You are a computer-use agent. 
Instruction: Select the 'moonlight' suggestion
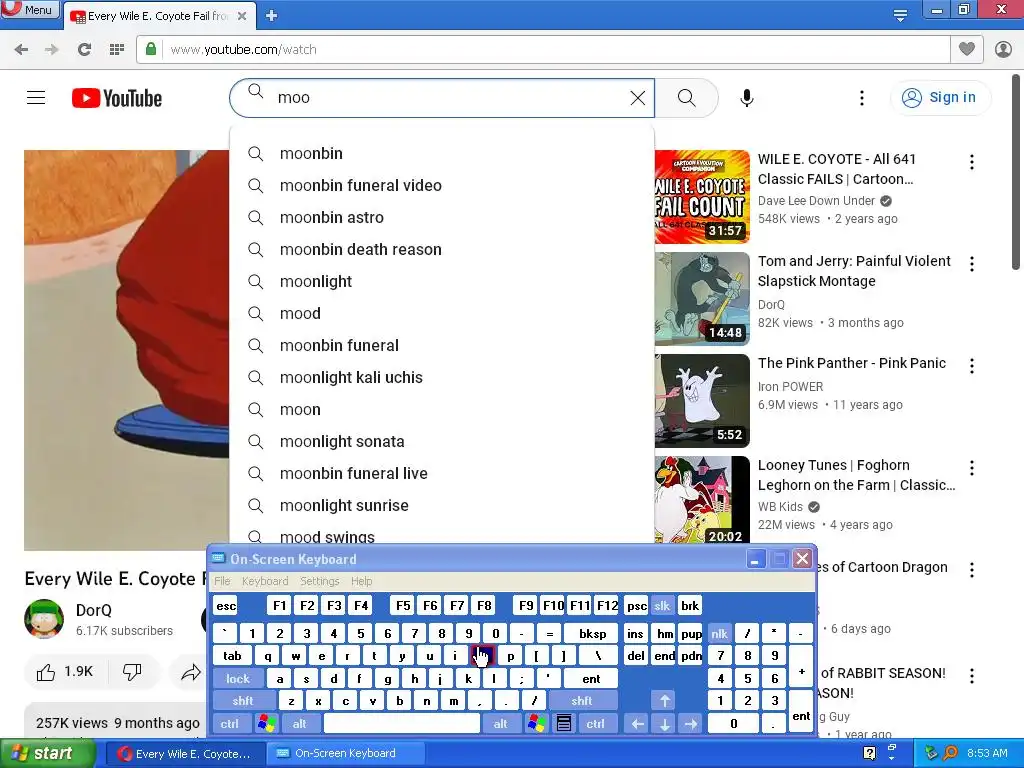pos(442,281)
